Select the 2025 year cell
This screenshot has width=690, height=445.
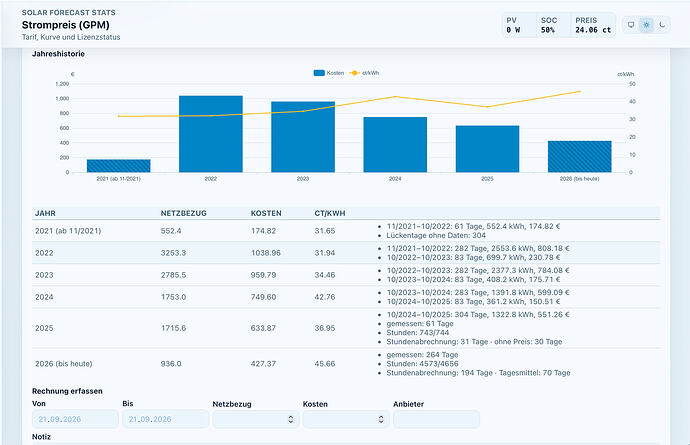(x=44, y=328)
